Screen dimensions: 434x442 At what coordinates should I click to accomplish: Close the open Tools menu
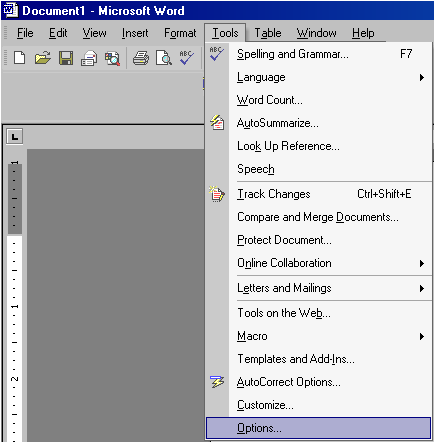(225, 33)
